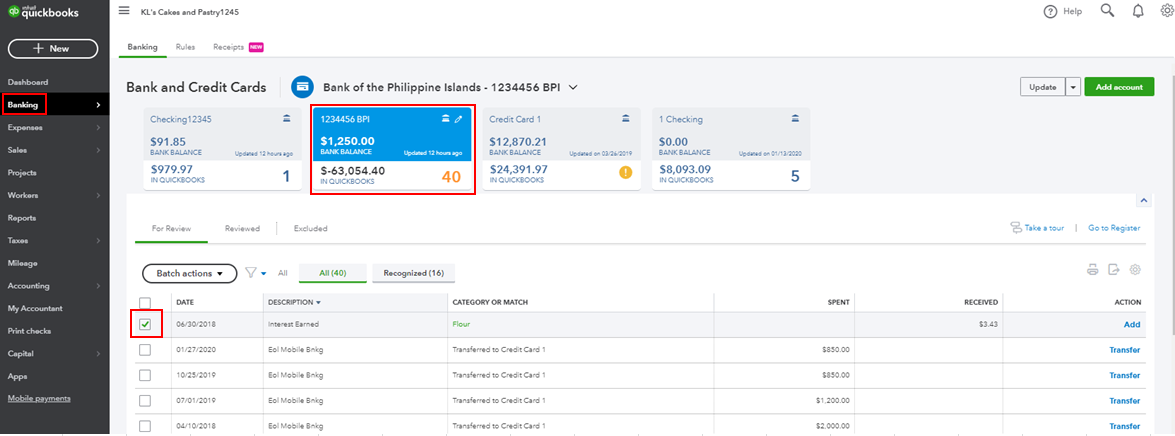Uncheck the Interest Earned row checkbox

click(x=145, y=324)
